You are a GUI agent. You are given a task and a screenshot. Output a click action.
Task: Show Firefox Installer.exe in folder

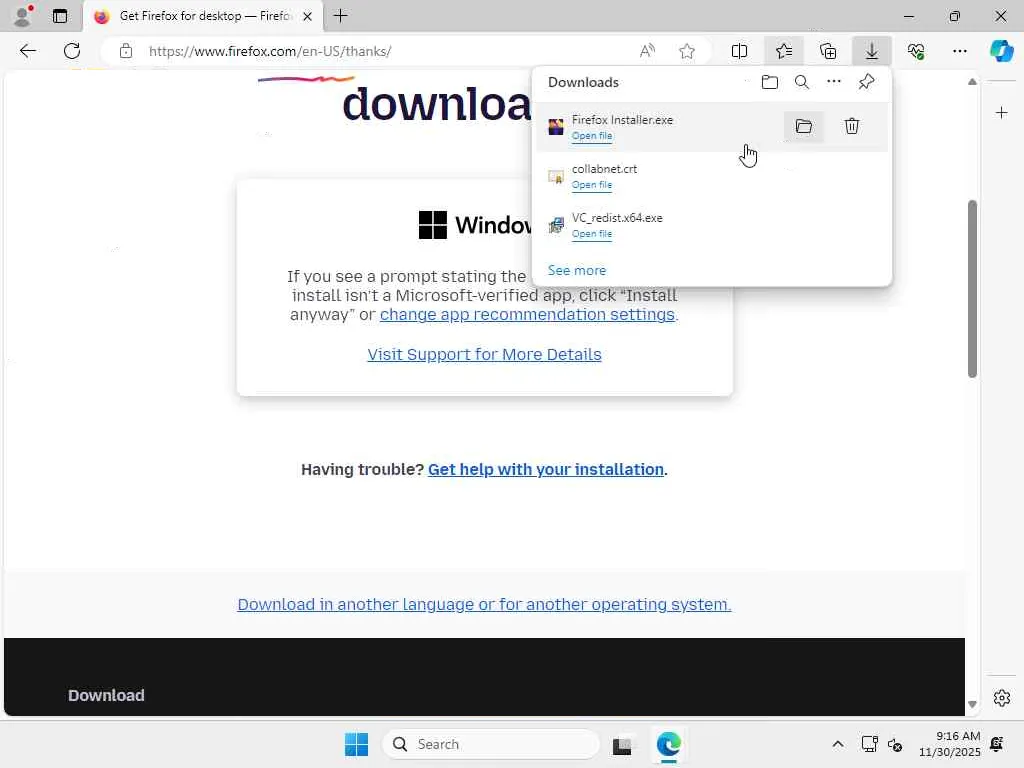pyautogui.click(x=804, y=126)
